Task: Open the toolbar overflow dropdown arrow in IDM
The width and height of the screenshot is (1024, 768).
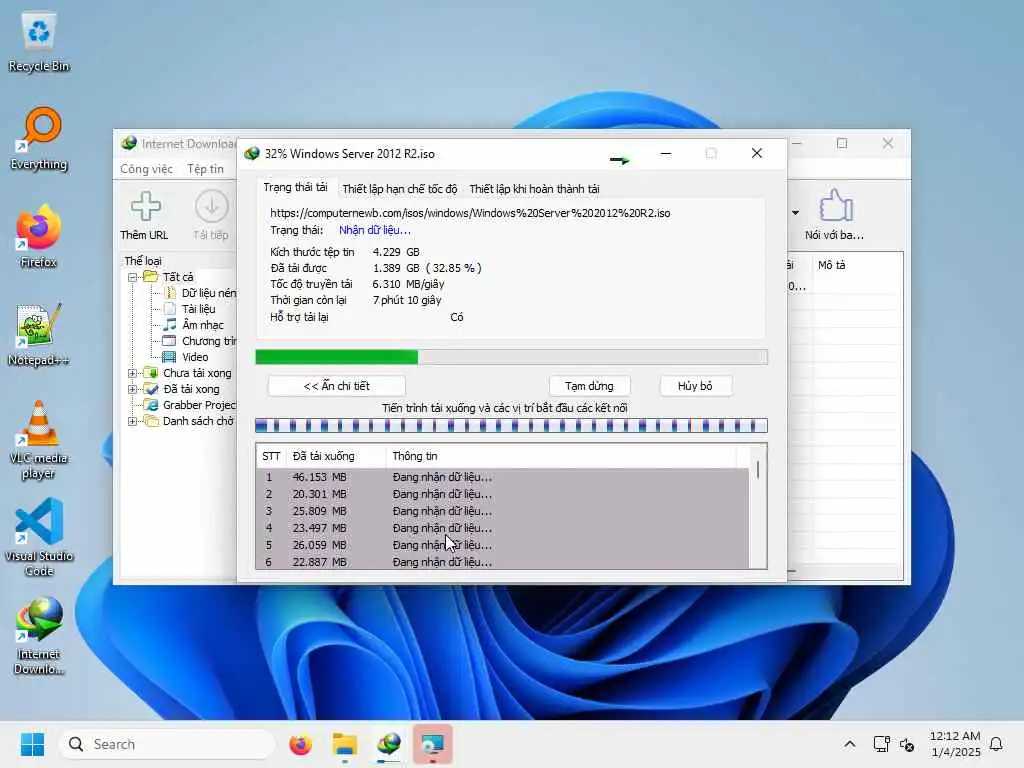Action: [795, 212]
